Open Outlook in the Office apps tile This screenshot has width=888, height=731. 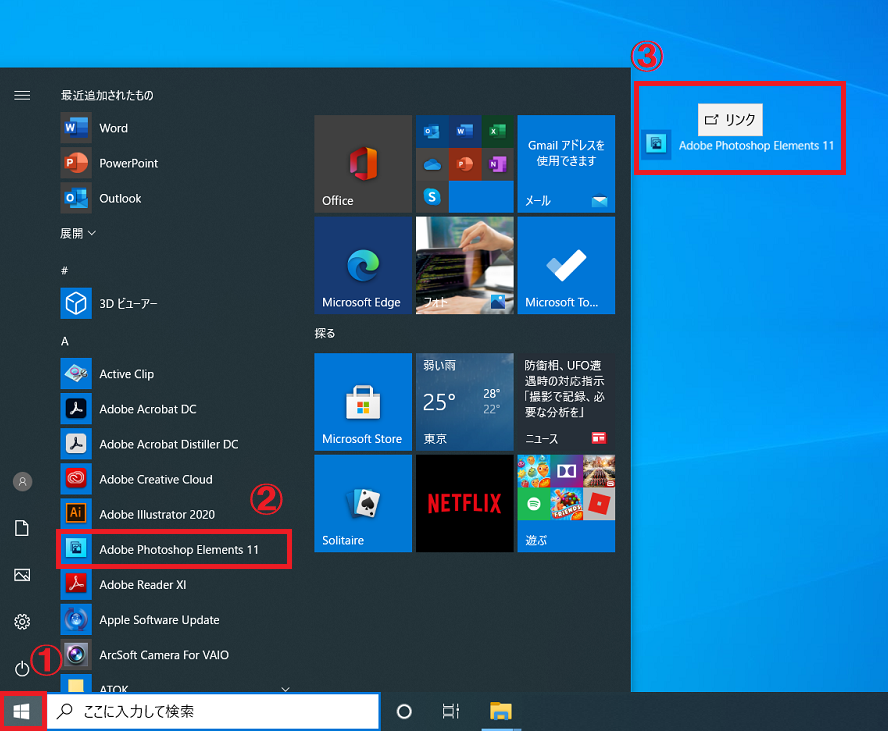[x=432, y=131]
